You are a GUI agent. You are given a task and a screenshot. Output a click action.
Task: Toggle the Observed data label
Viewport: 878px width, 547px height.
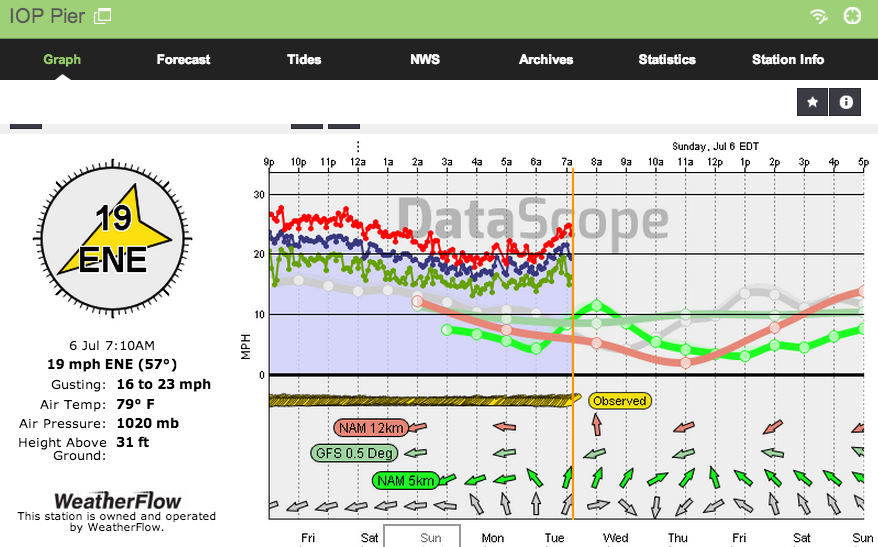[620, 401]
